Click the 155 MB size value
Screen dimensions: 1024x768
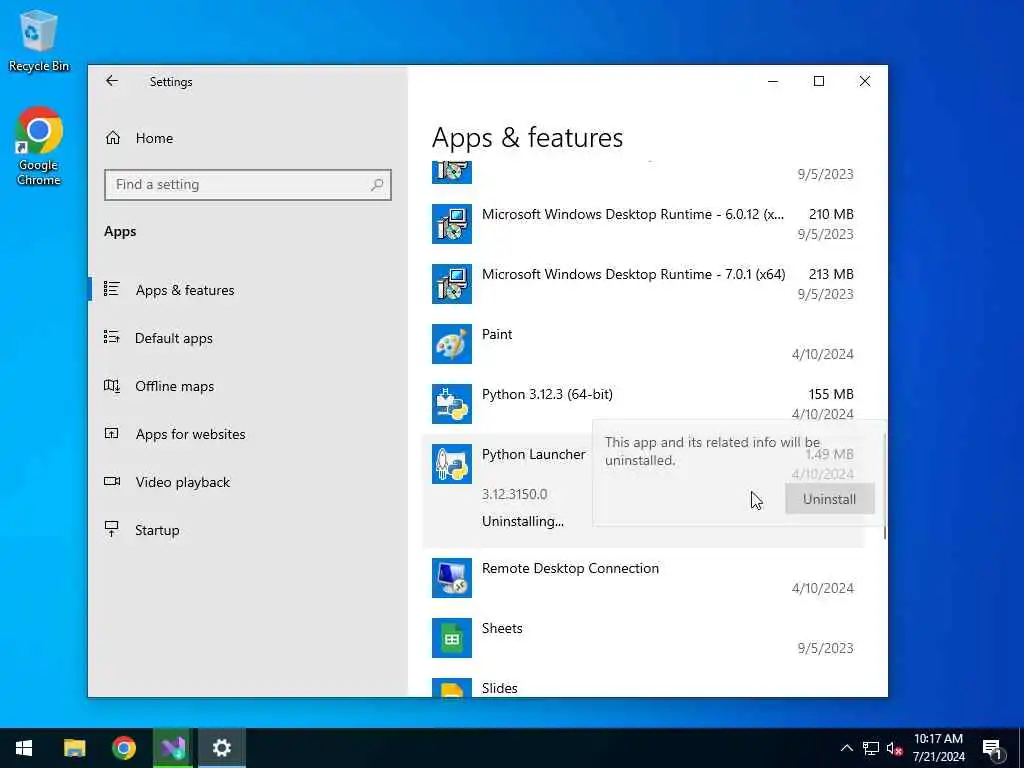(x=831, y=394)
